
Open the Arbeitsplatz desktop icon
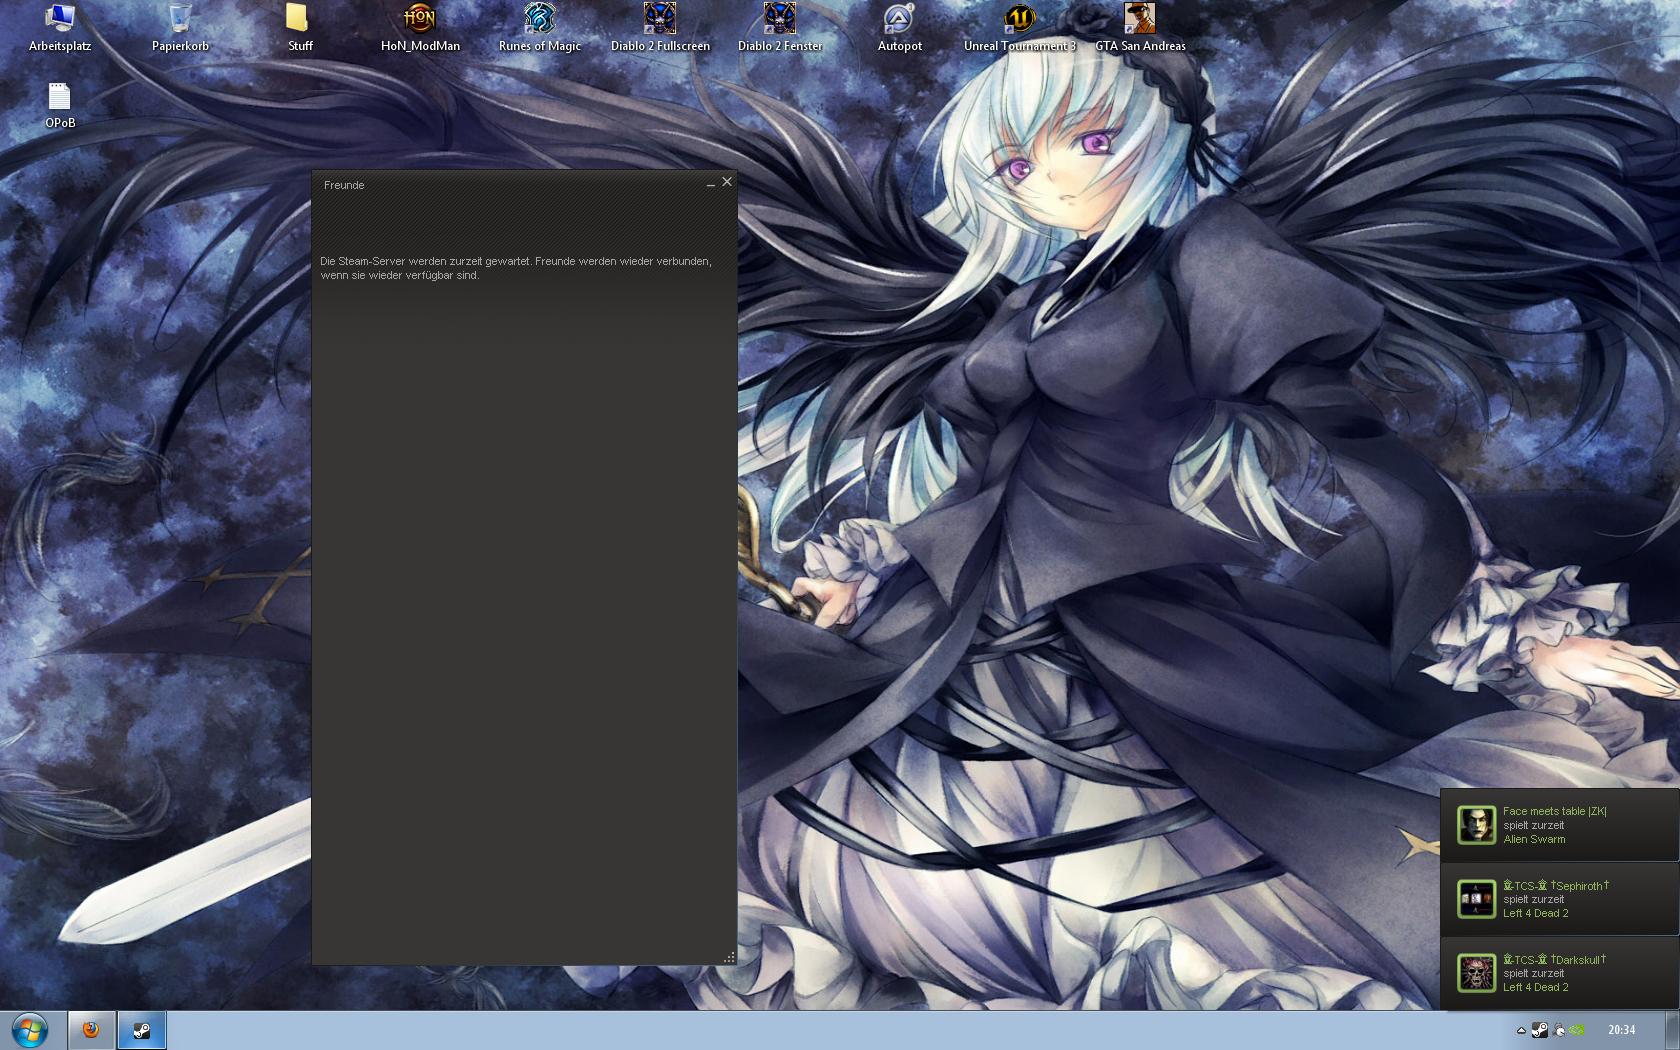tap(60, 27)
